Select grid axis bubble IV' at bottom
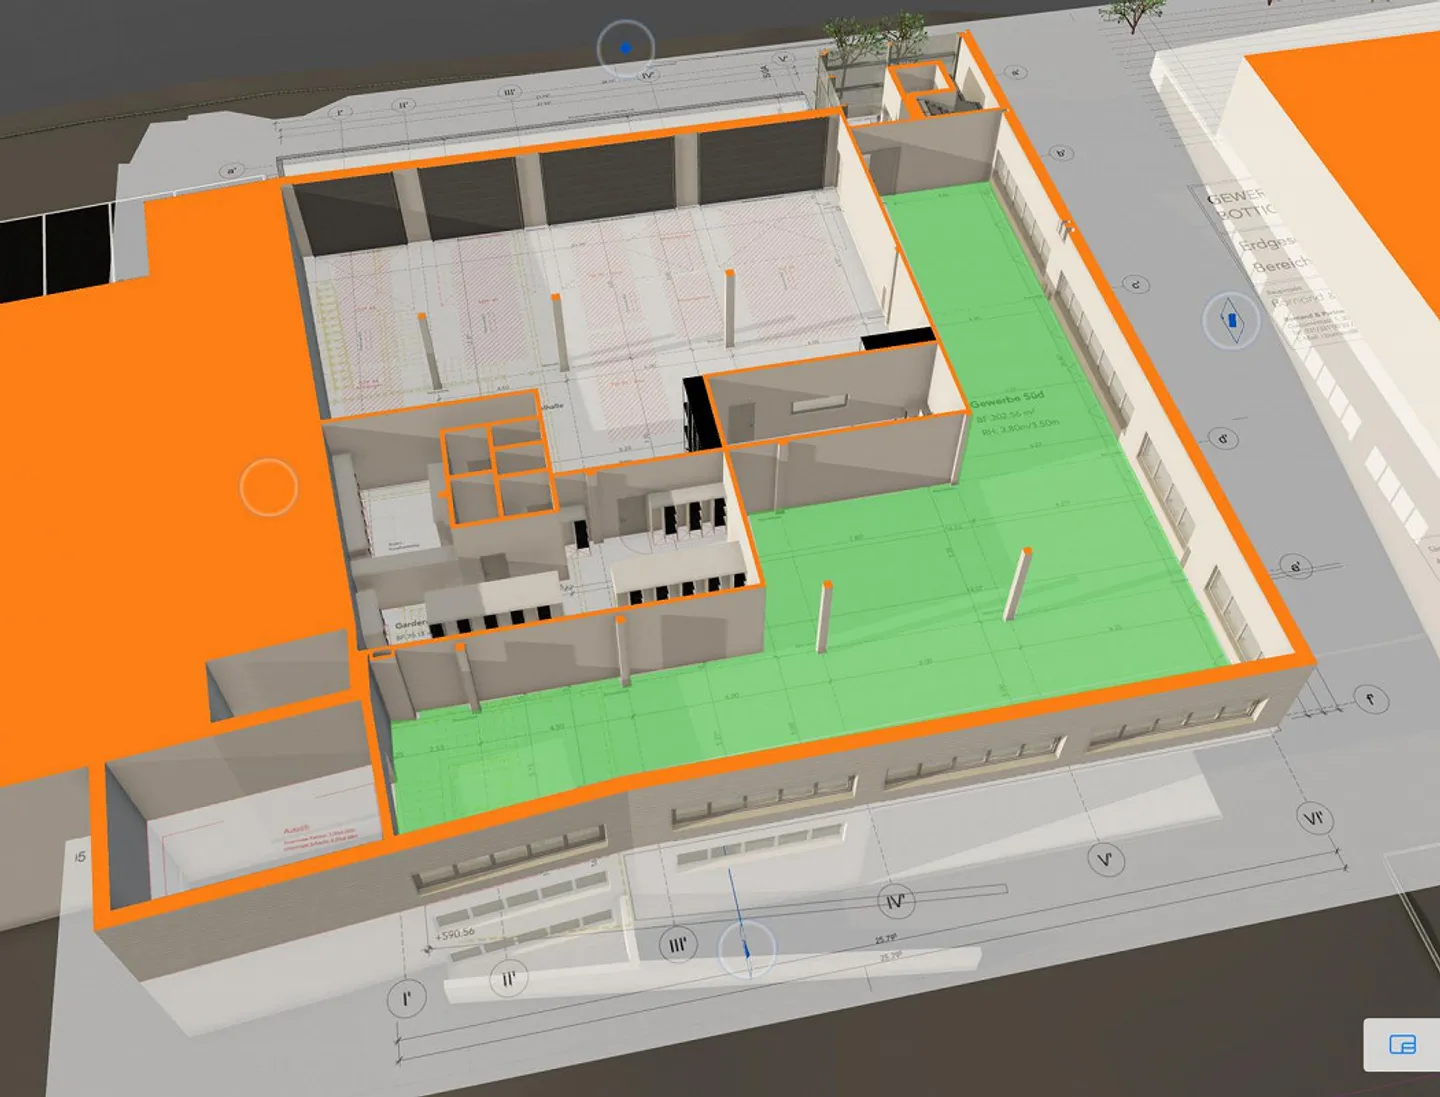The image size is (1440, 1097). pyautogui.click(x=895, y=902)
